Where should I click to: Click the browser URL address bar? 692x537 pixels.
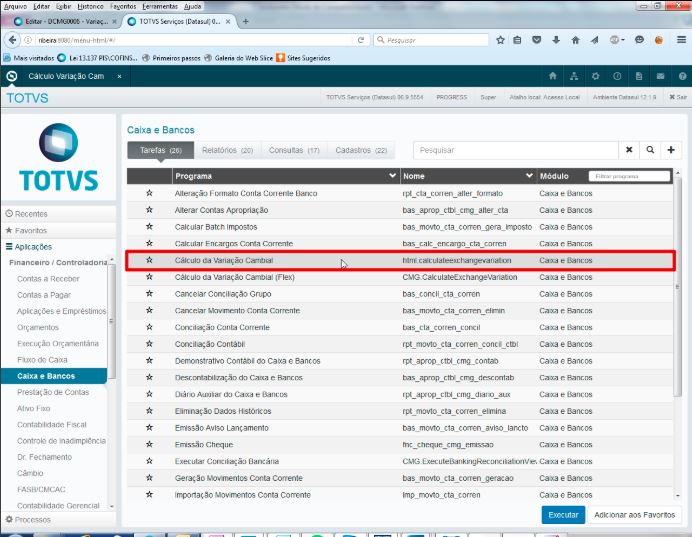pos(194,40)
